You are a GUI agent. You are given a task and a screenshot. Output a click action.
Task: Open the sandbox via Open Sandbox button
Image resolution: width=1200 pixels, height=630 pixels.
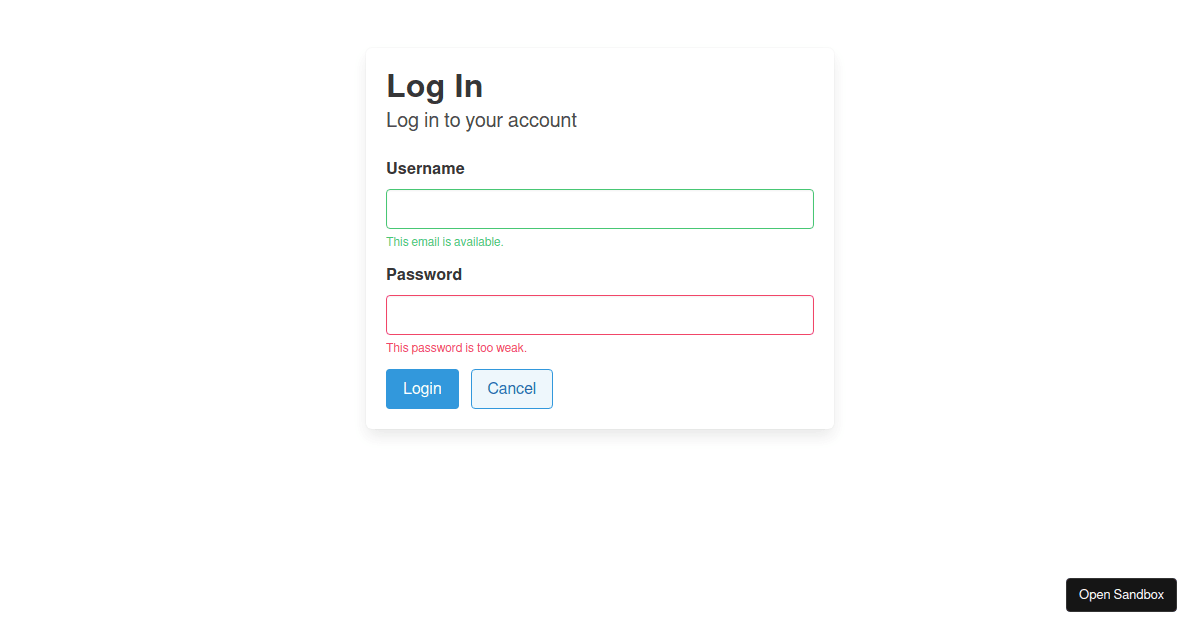coord(1121,595)
